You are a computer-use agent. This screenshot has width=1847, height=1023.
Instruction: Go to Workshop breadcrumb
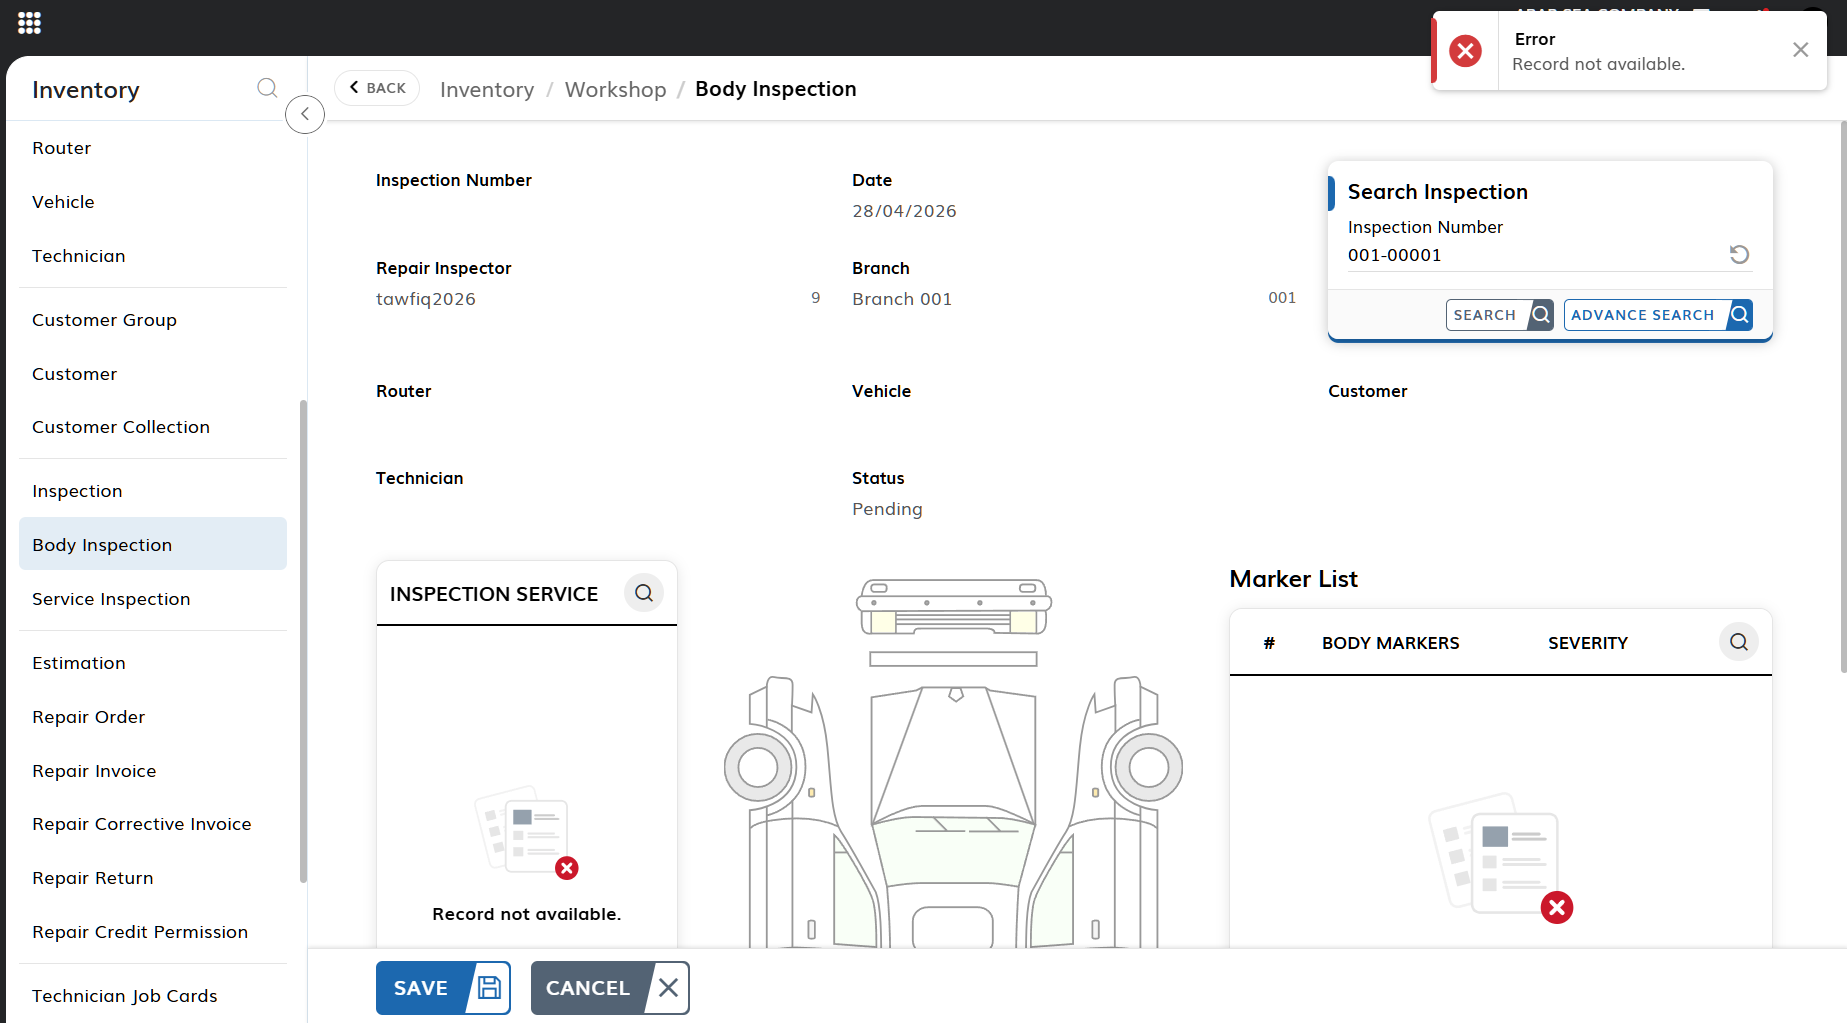[615, 90]
